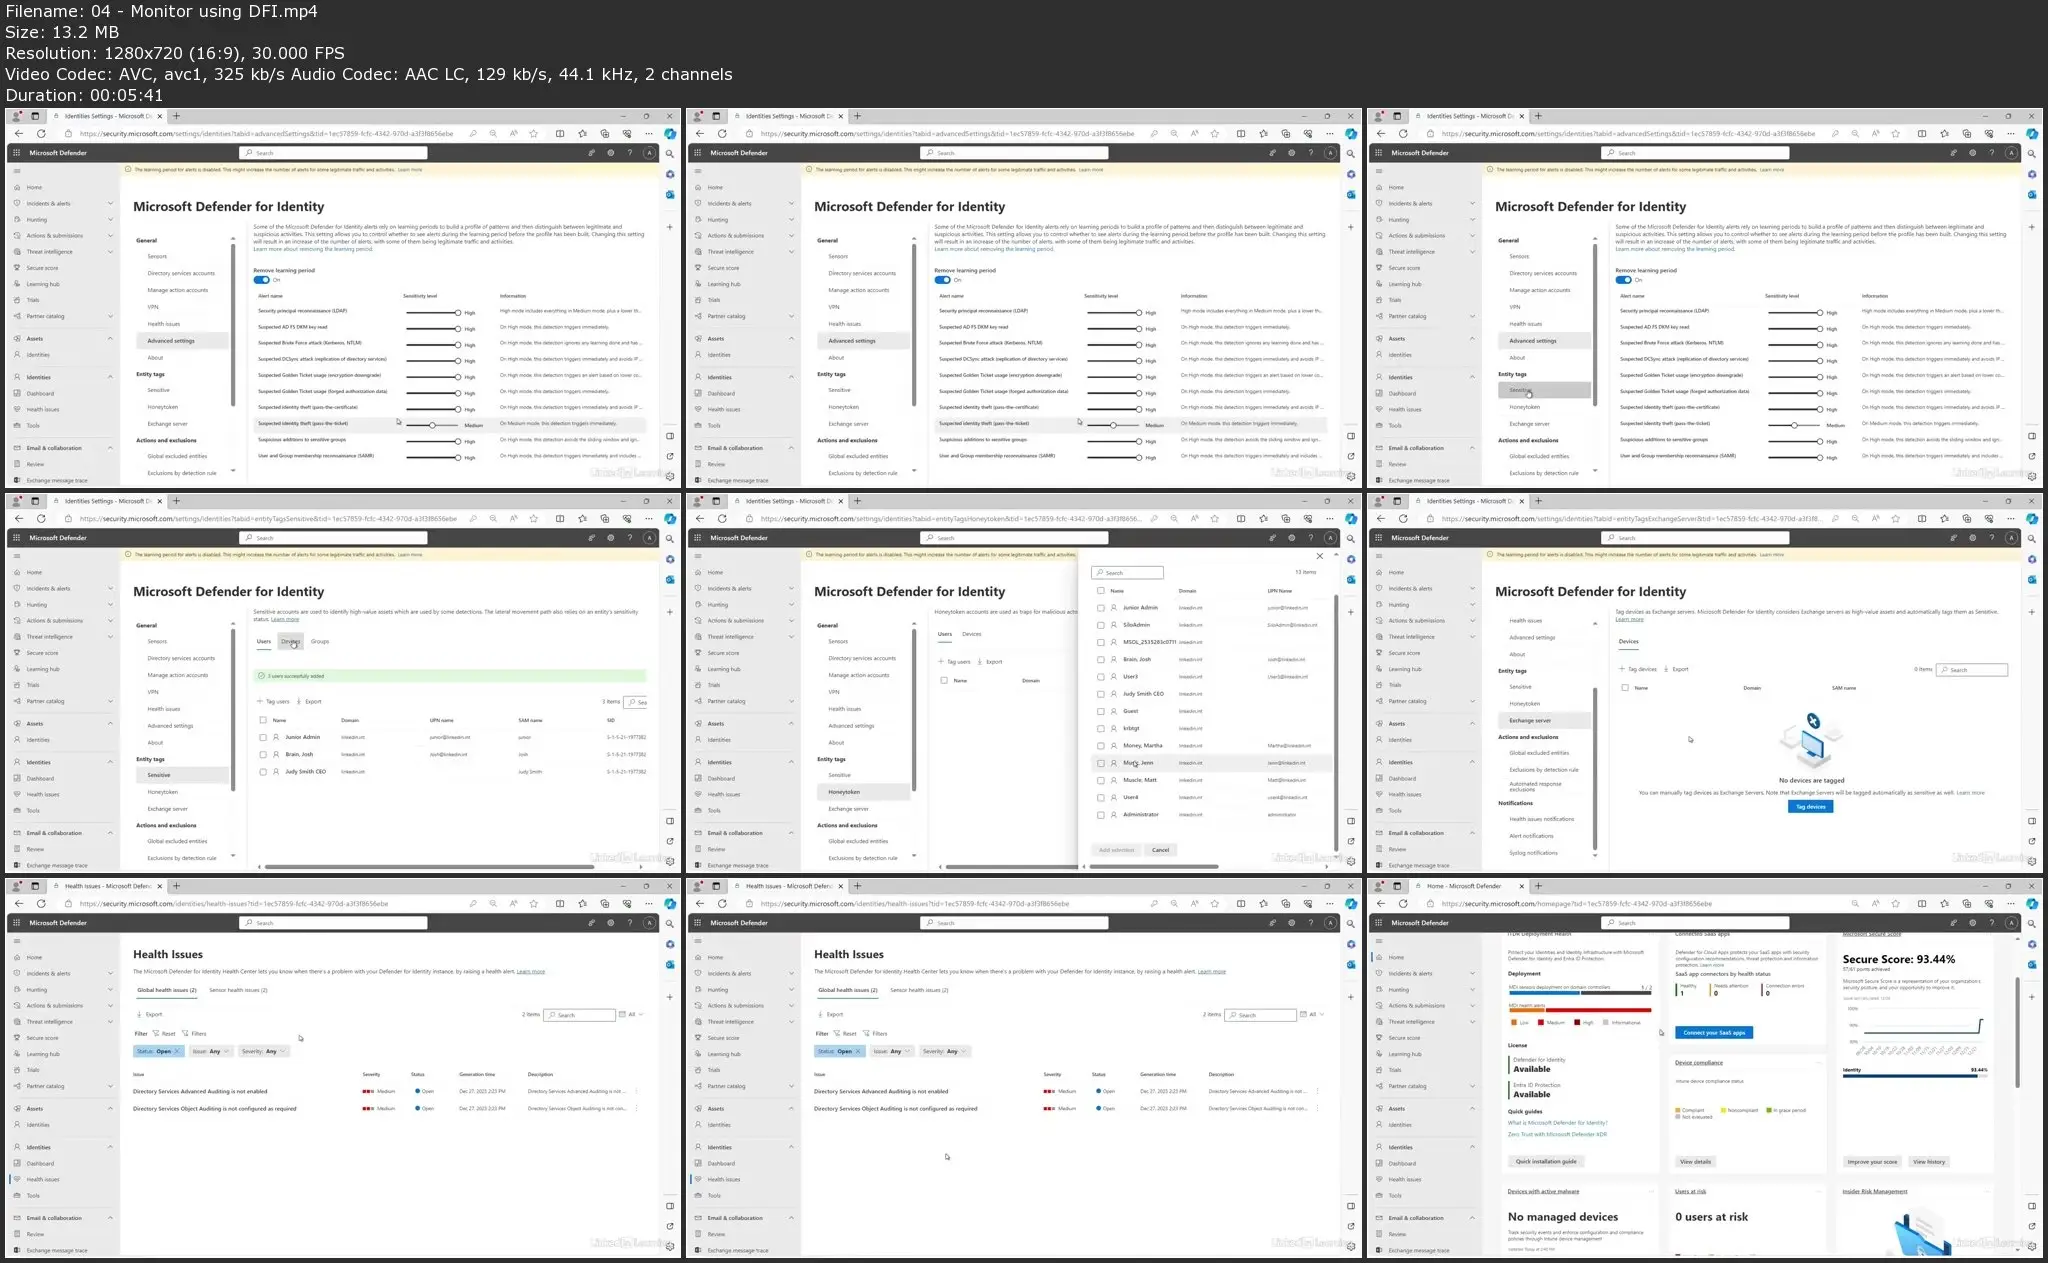Image resolution: width=2048 pixels, height=1263 pixels.
Task: Open new browser tab plus in Home frame
Action: click(x=1538, y=886)
